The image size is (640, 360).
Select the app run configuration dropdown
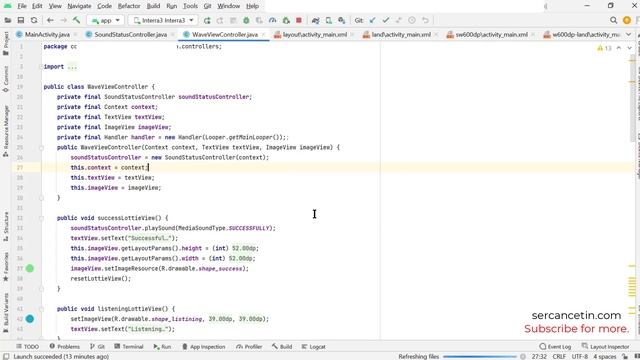106,20
